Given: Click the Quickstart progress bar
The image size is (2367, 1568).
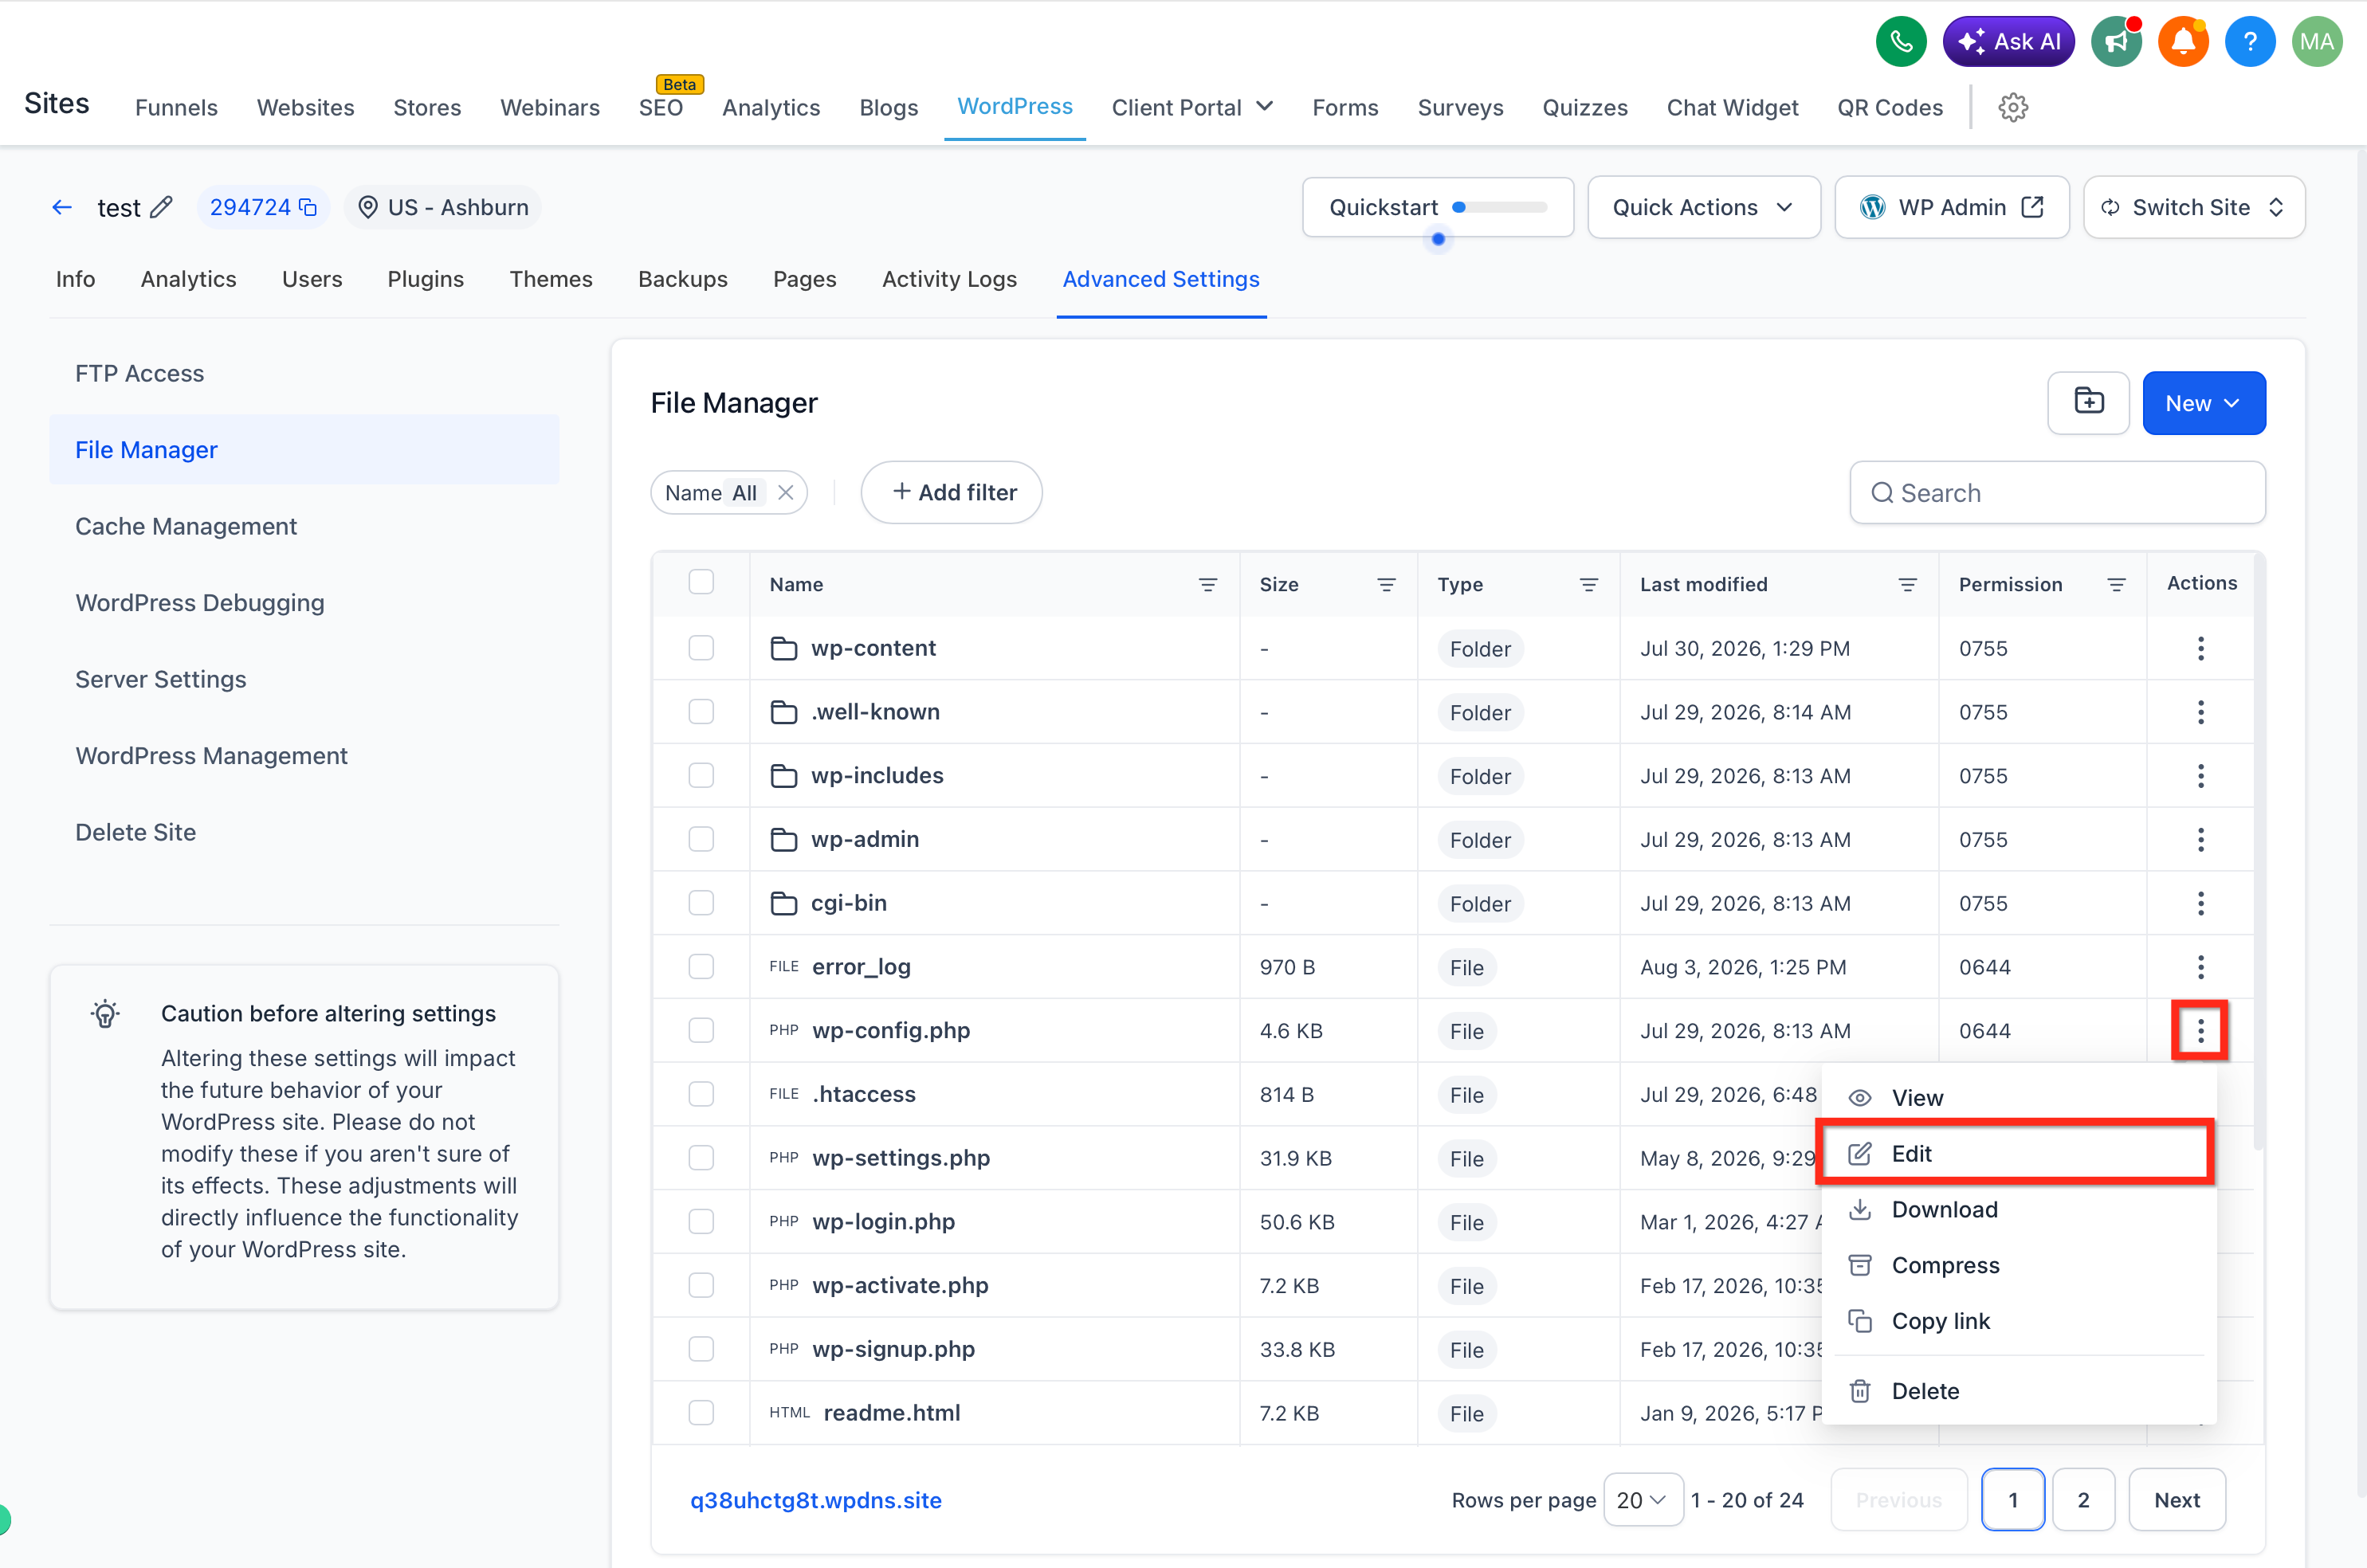Looking at the screenshot, I should pos(1499,207).
